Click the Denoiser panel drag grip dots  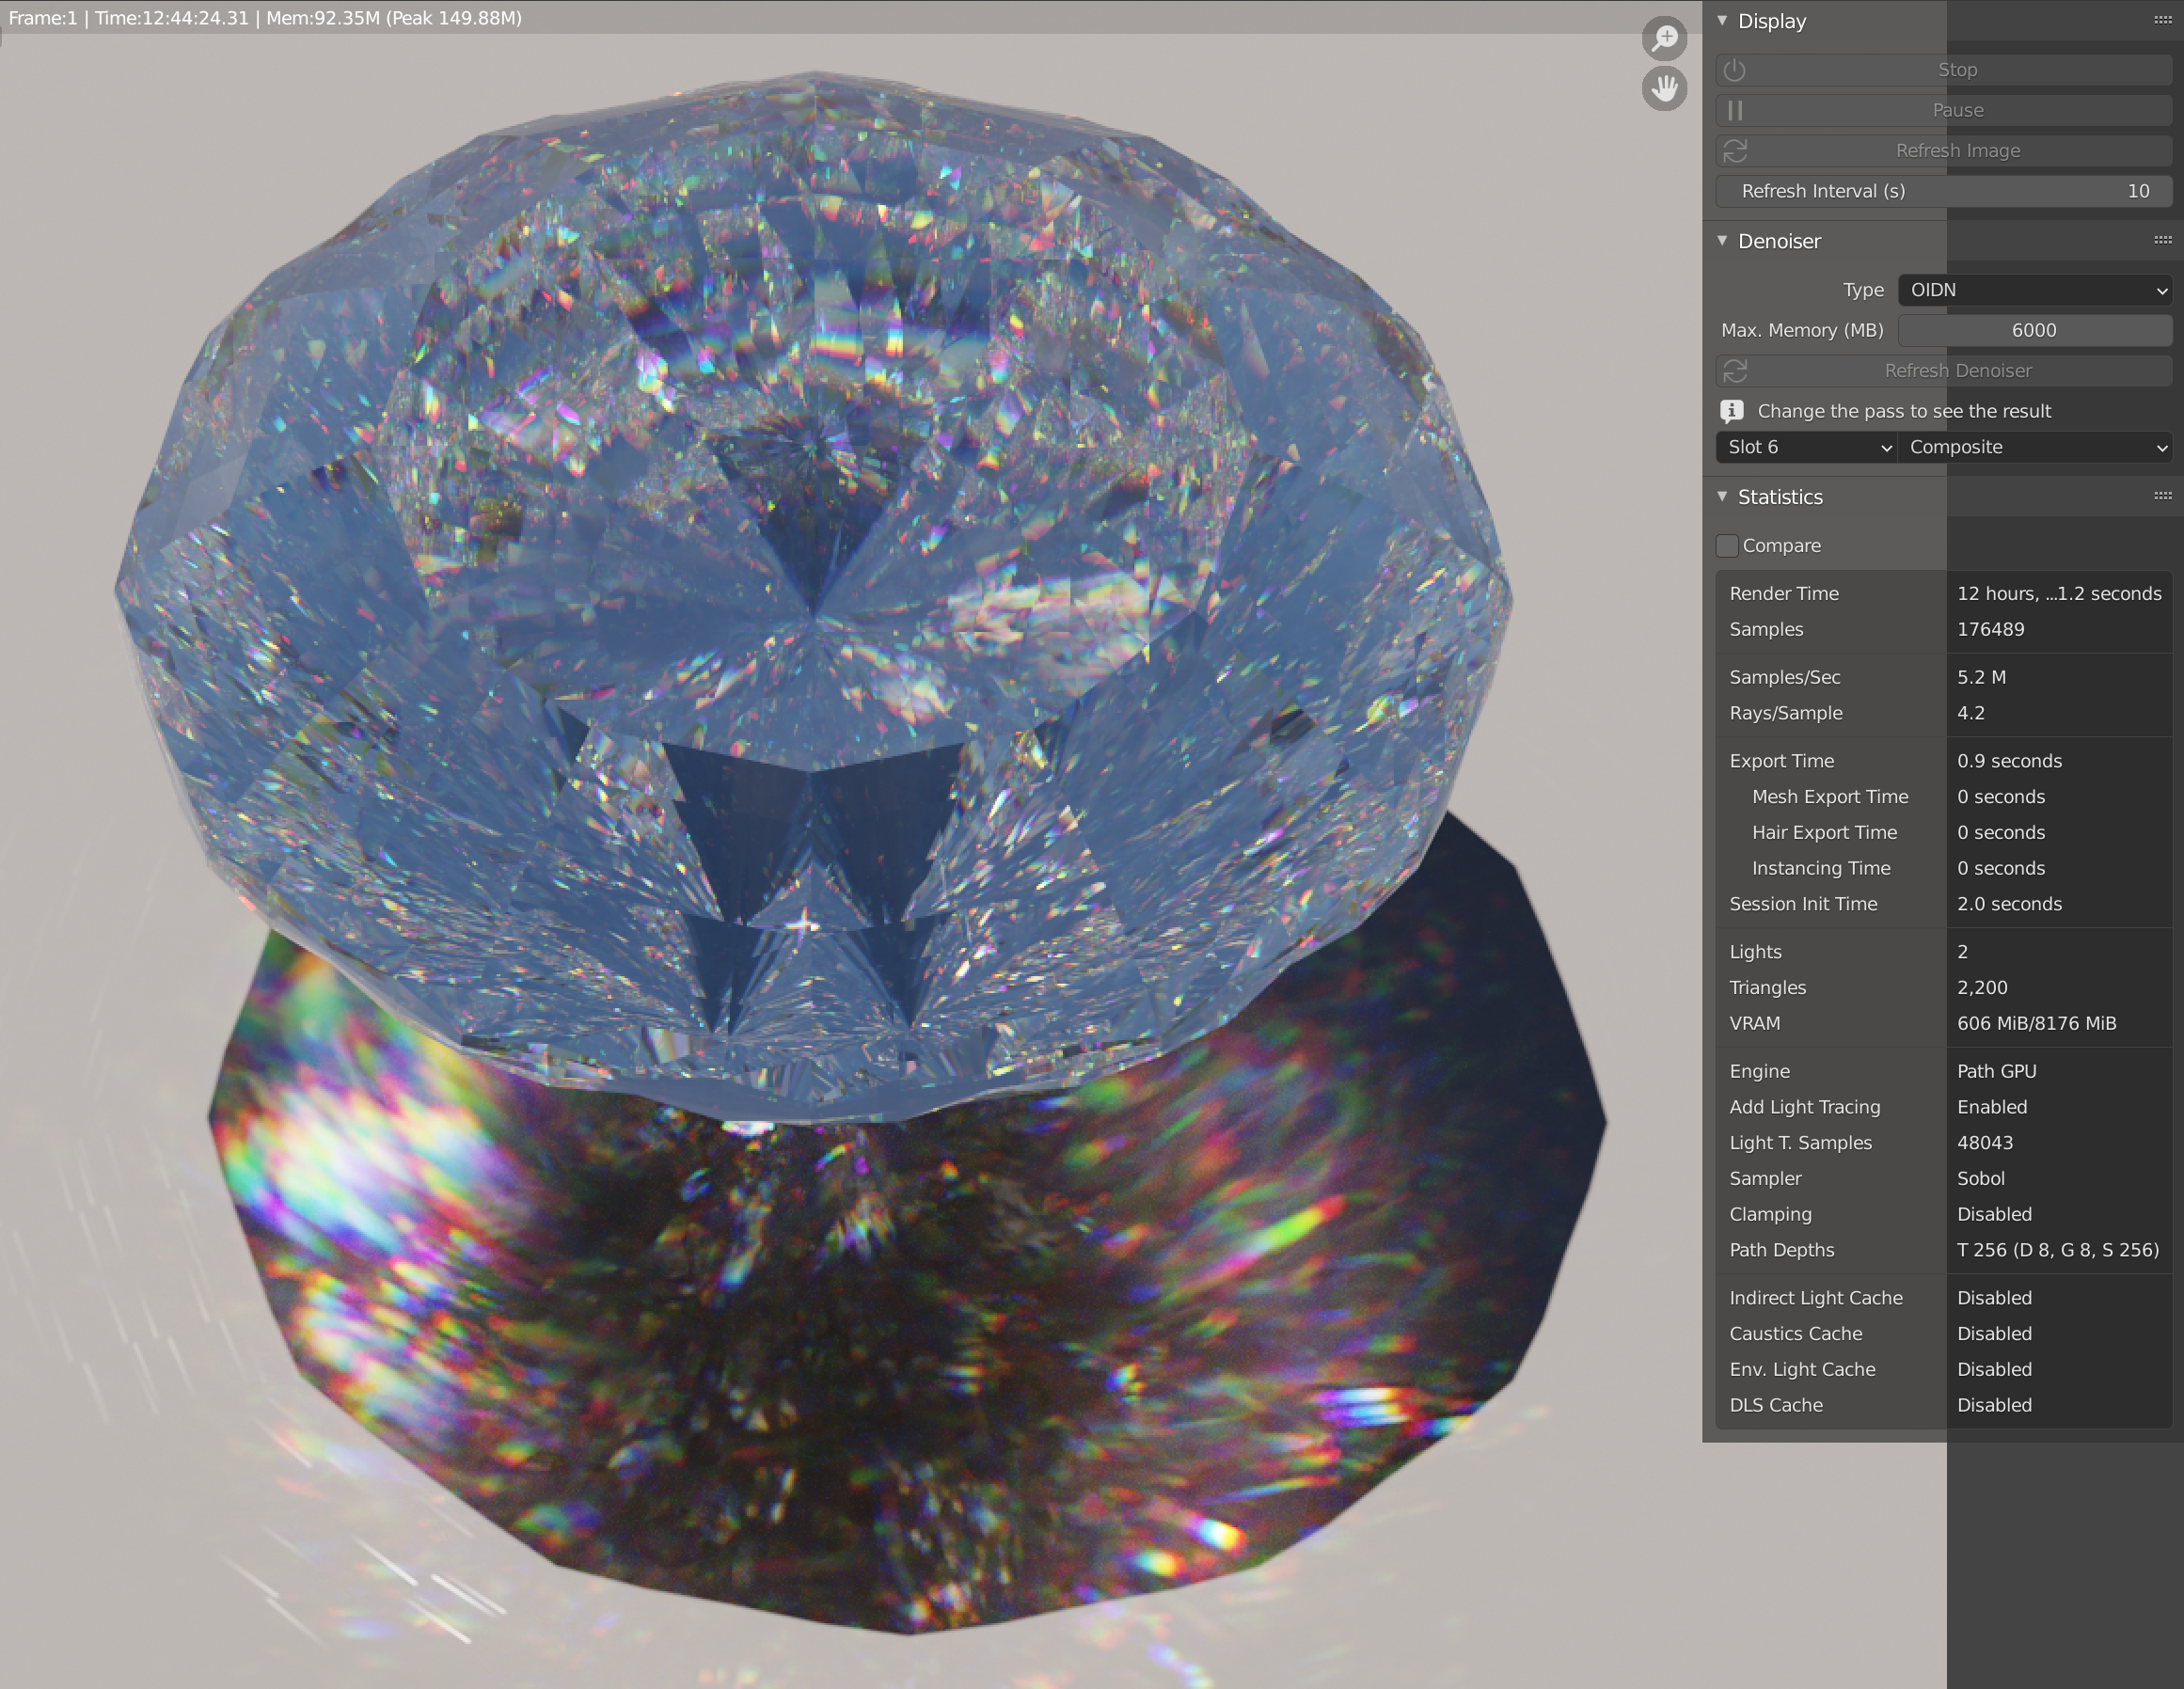pyautogui.click(x=2162, y=240)
